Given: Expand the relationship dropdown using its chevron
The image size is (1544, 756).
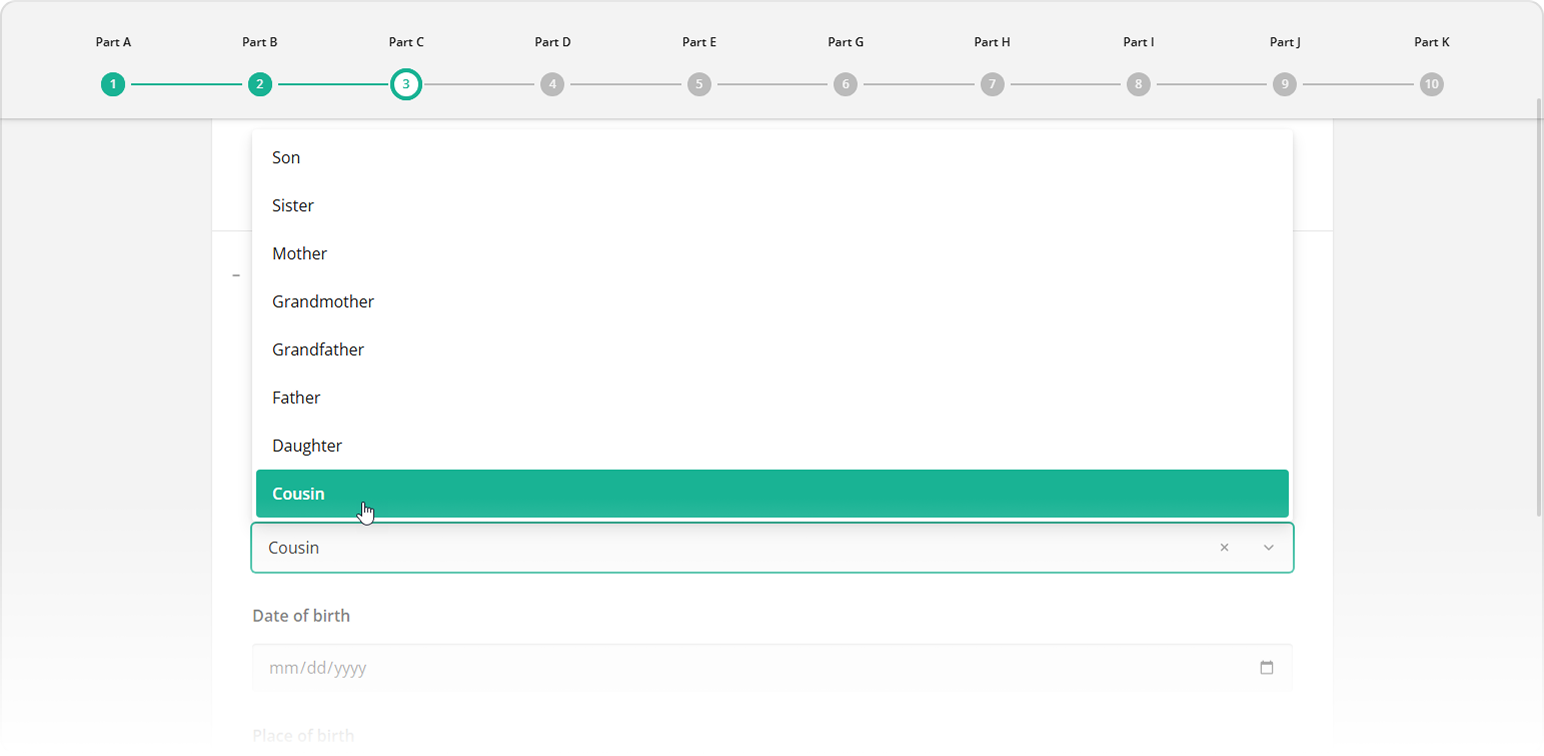Looking at the screenshot, I should pos(1267,547).
